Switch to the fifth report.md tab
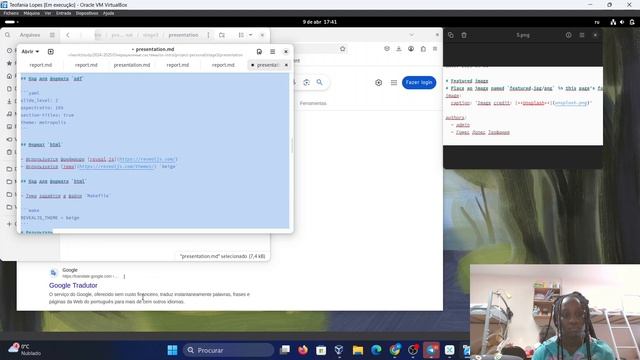 [223, 65]
